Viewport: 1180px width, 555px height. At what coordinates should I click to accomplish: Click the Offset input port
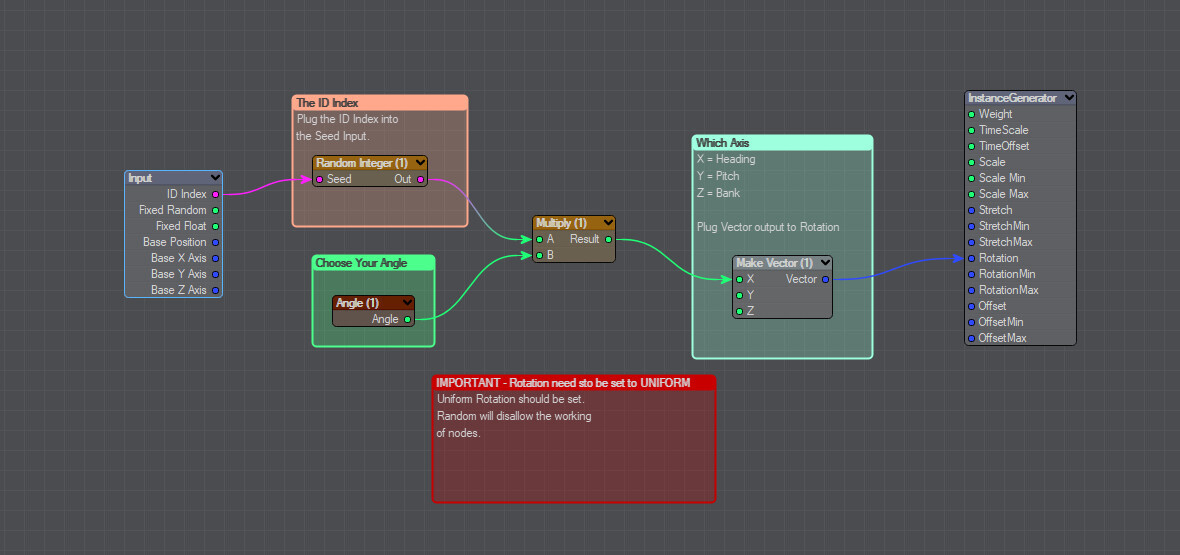pos(972,306)
